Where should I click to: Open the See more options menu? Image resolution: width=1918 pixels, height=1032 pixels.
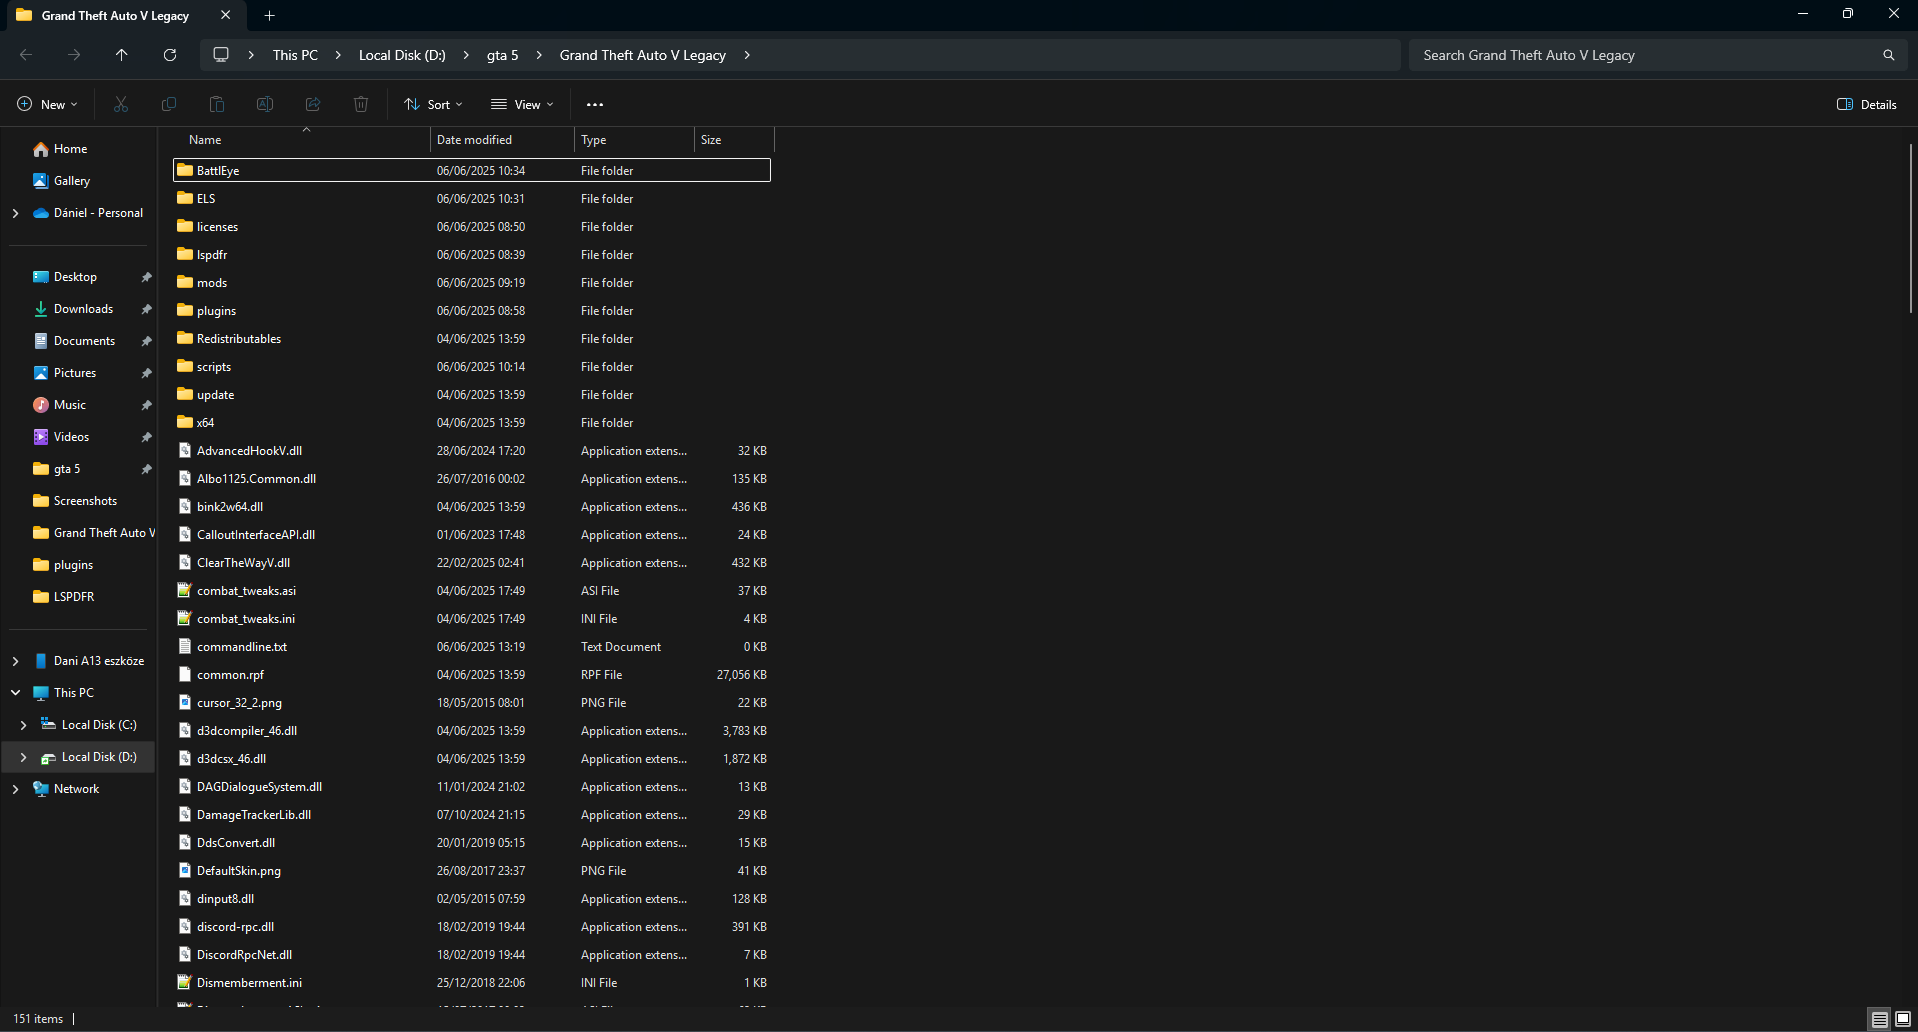coord(595,104)
